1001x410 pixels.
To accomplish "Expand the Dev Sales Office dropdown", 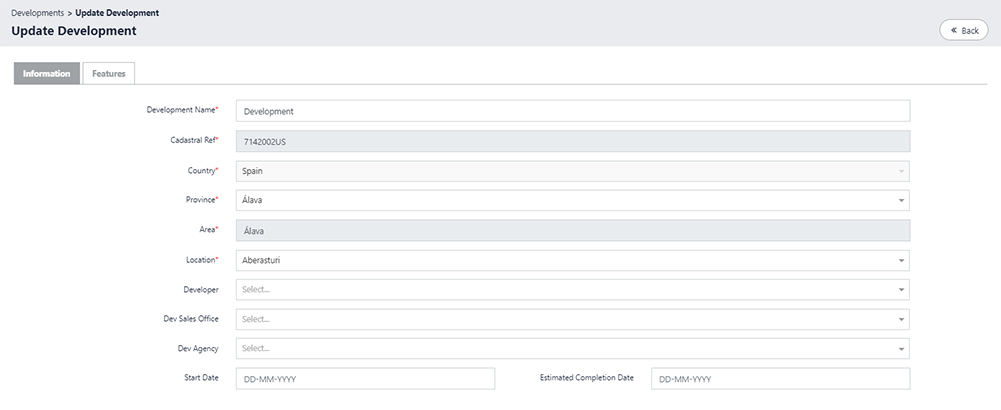I will click(573, 319).
